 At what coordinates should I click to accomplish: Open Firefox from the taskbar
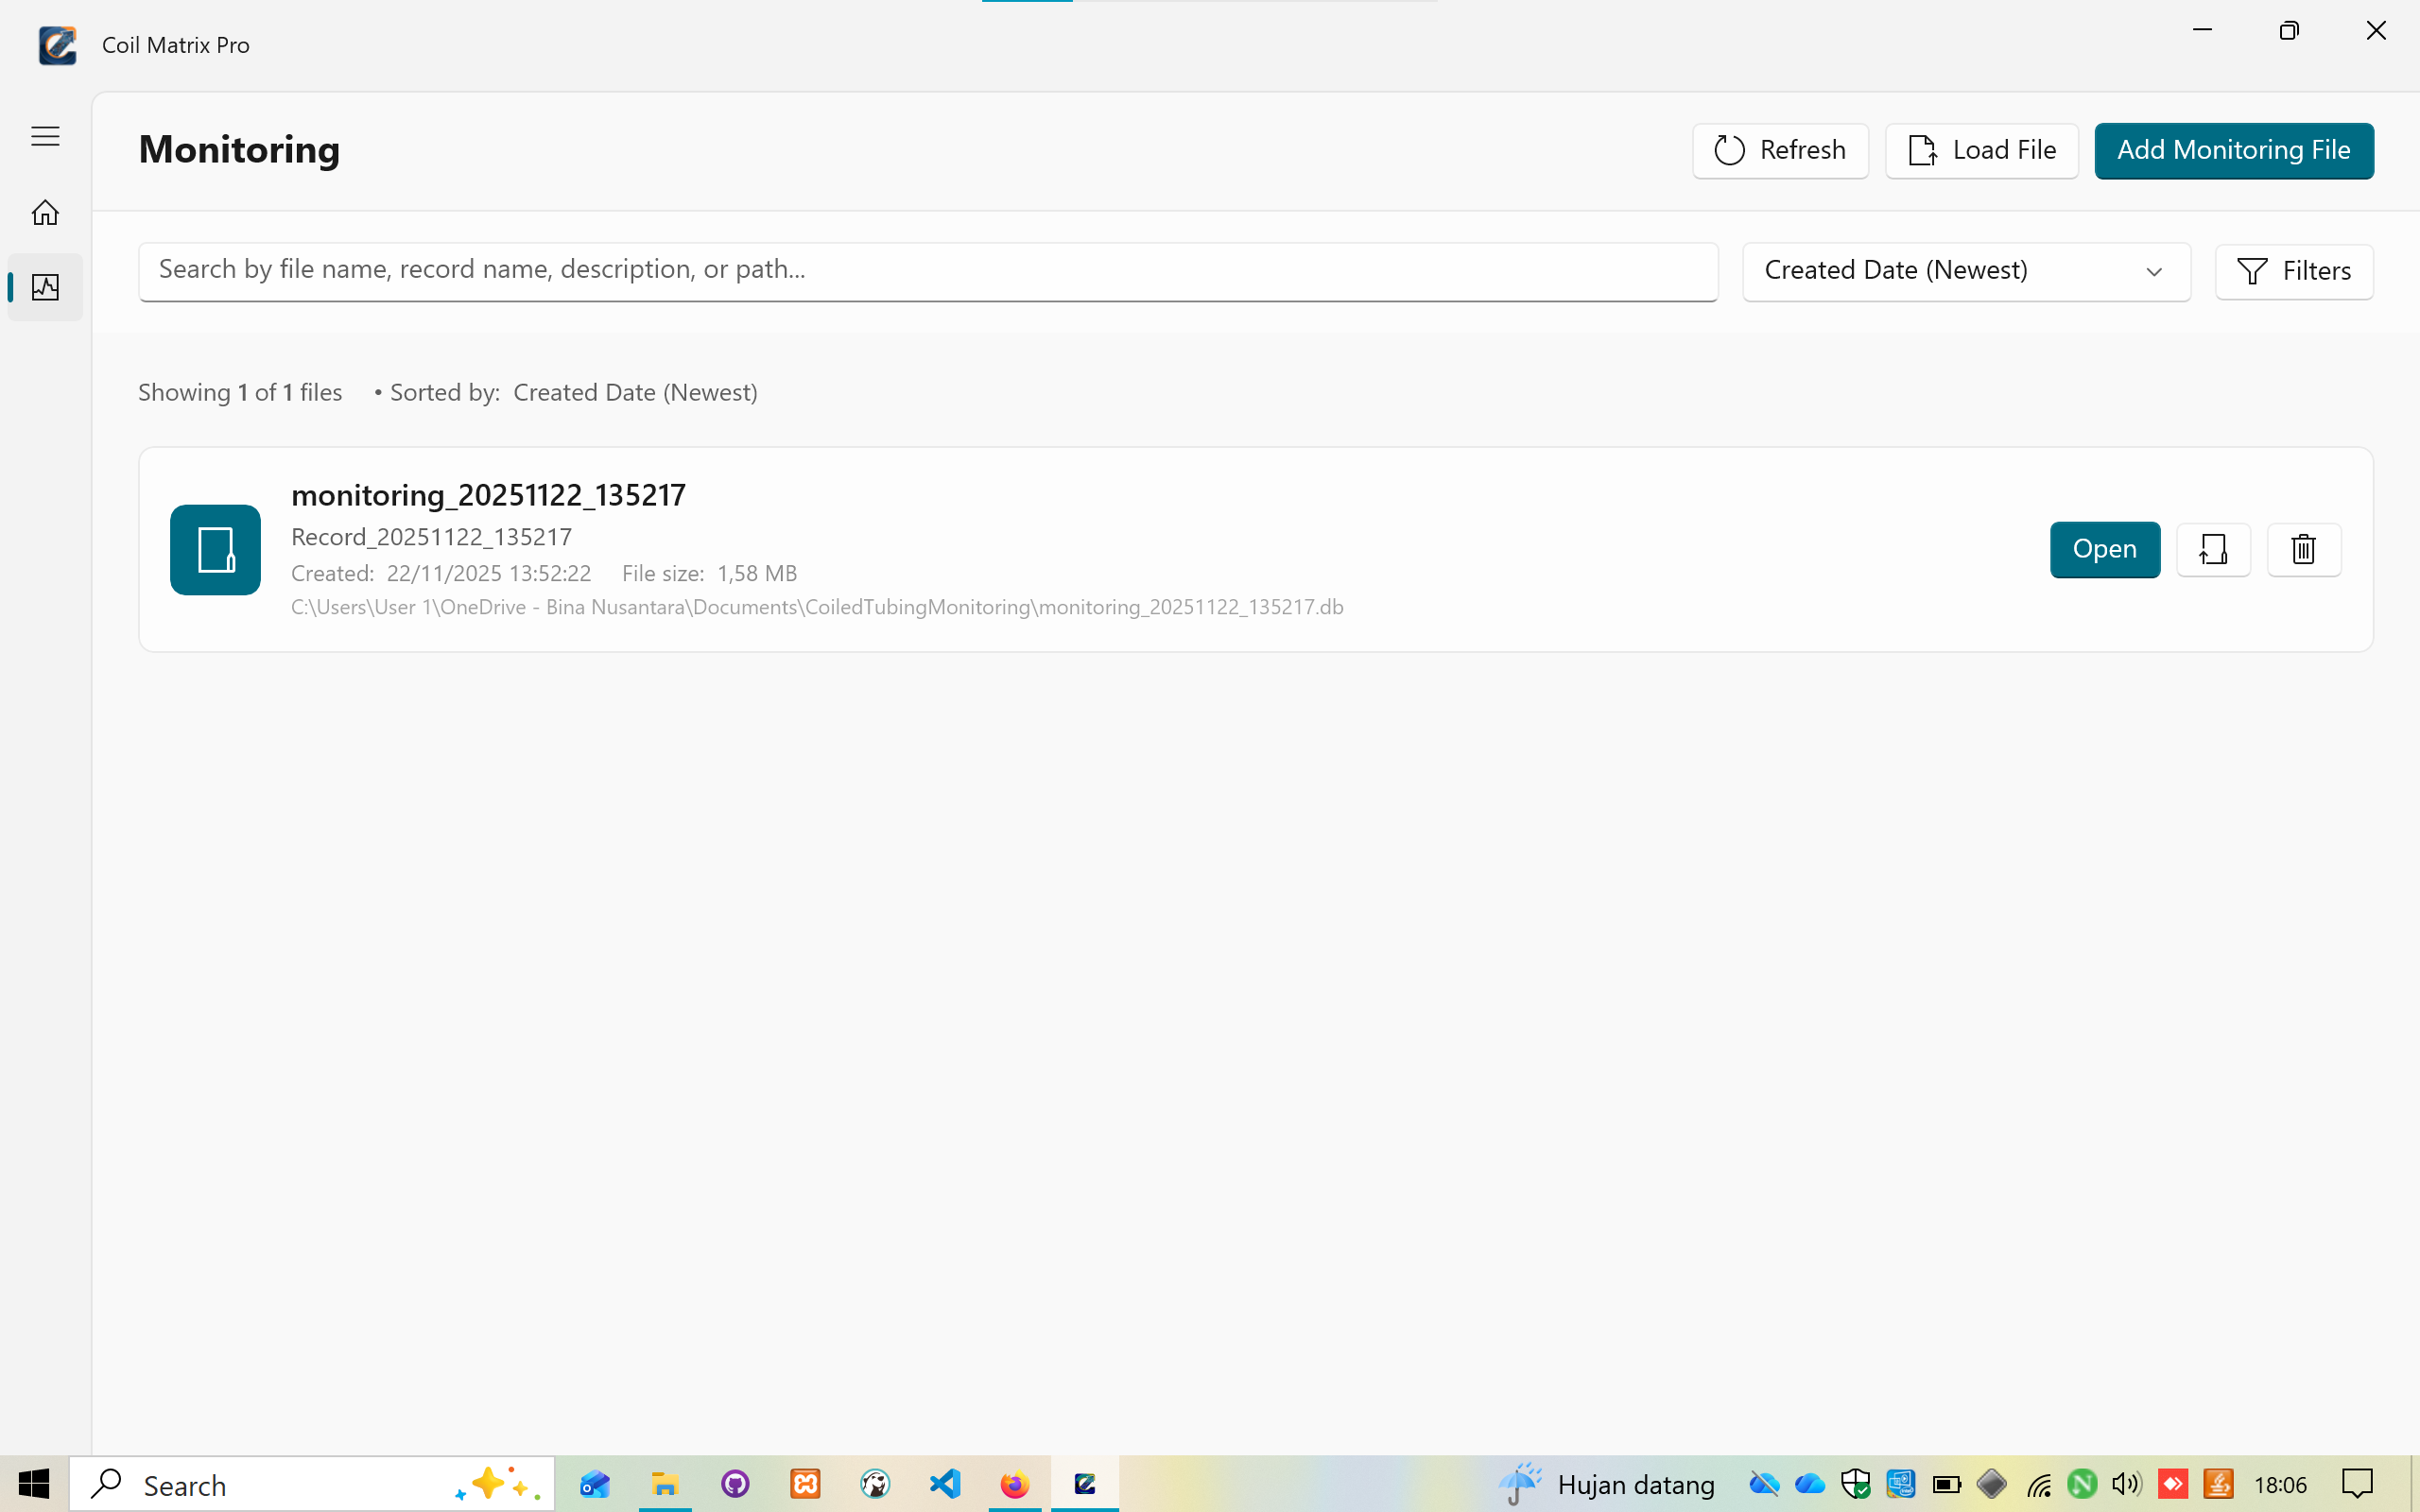click(1014, 1484)
